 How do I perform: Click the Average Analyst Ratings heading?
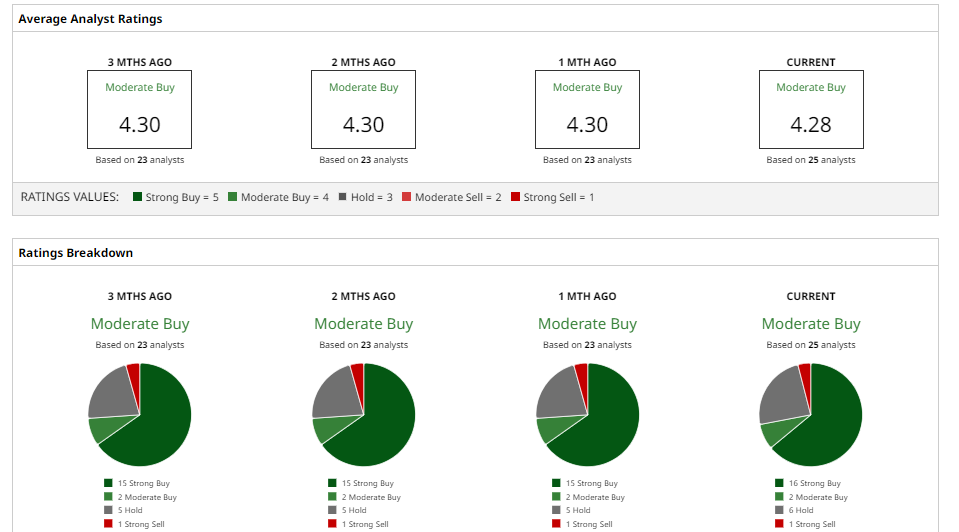click(90, 19)
